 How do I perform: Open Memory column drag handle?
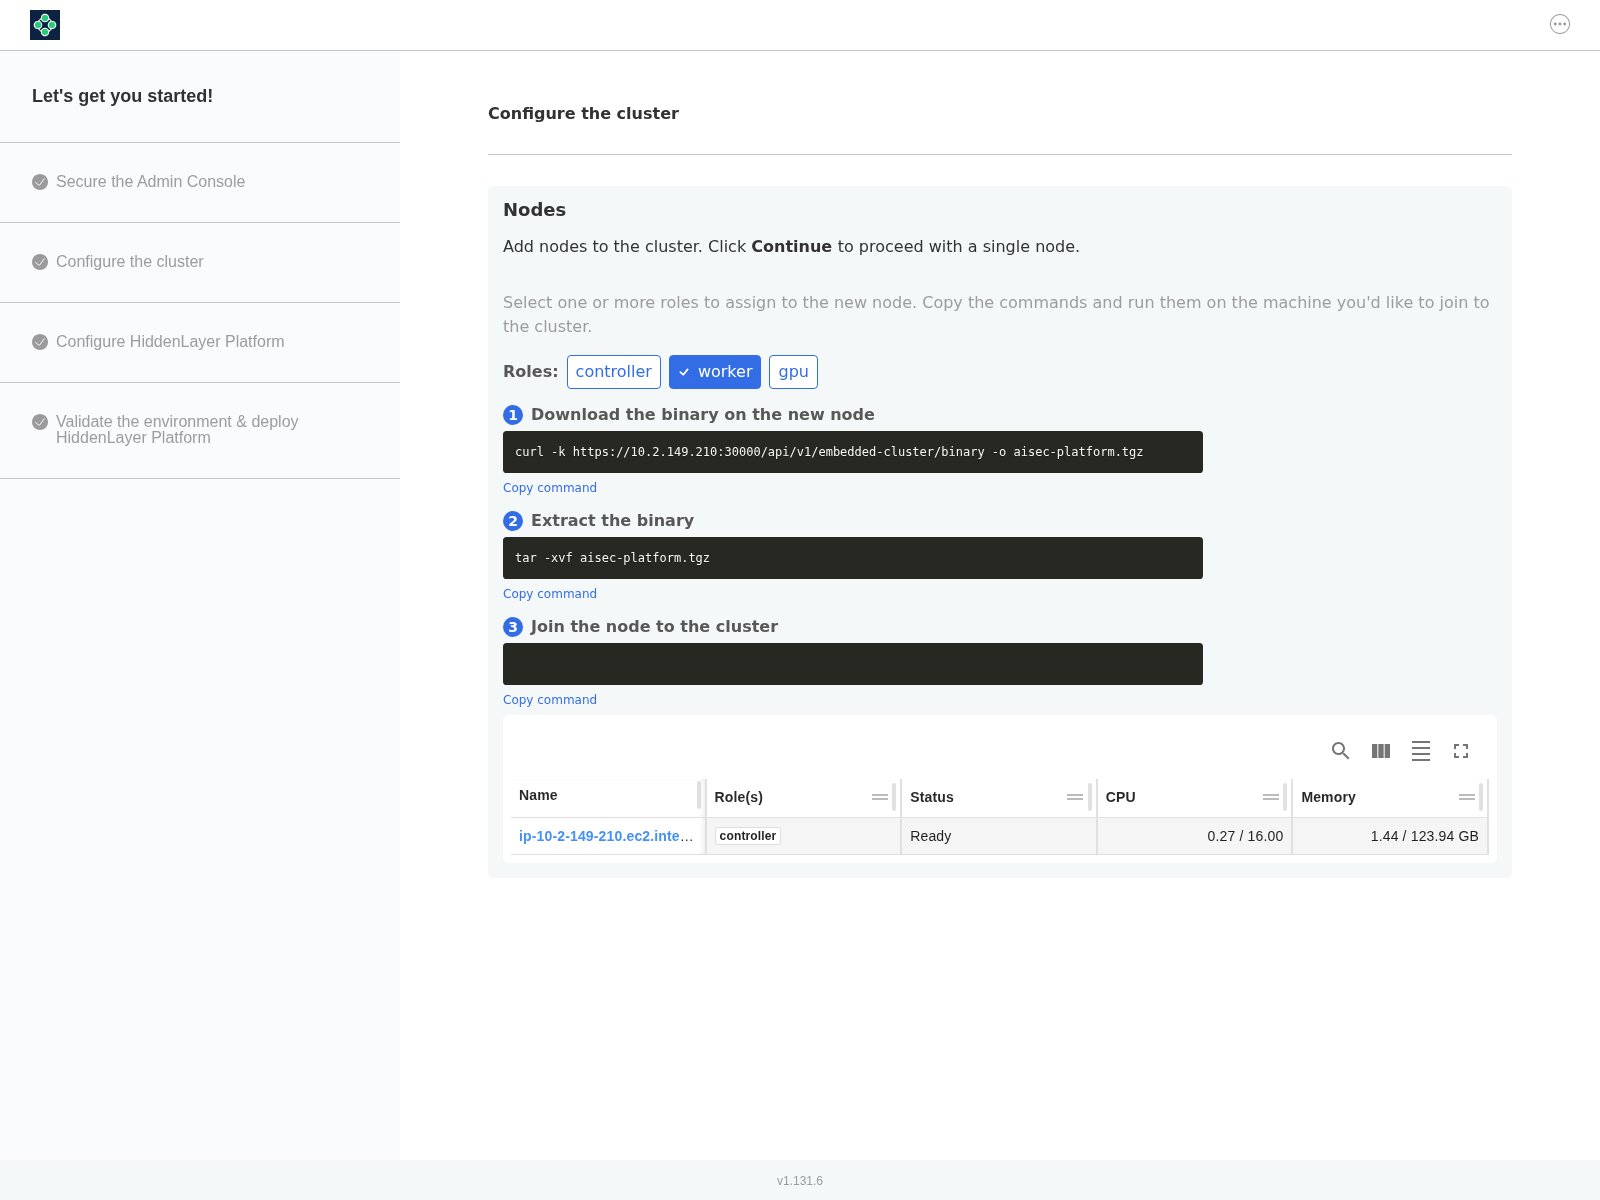[1467, 797]
